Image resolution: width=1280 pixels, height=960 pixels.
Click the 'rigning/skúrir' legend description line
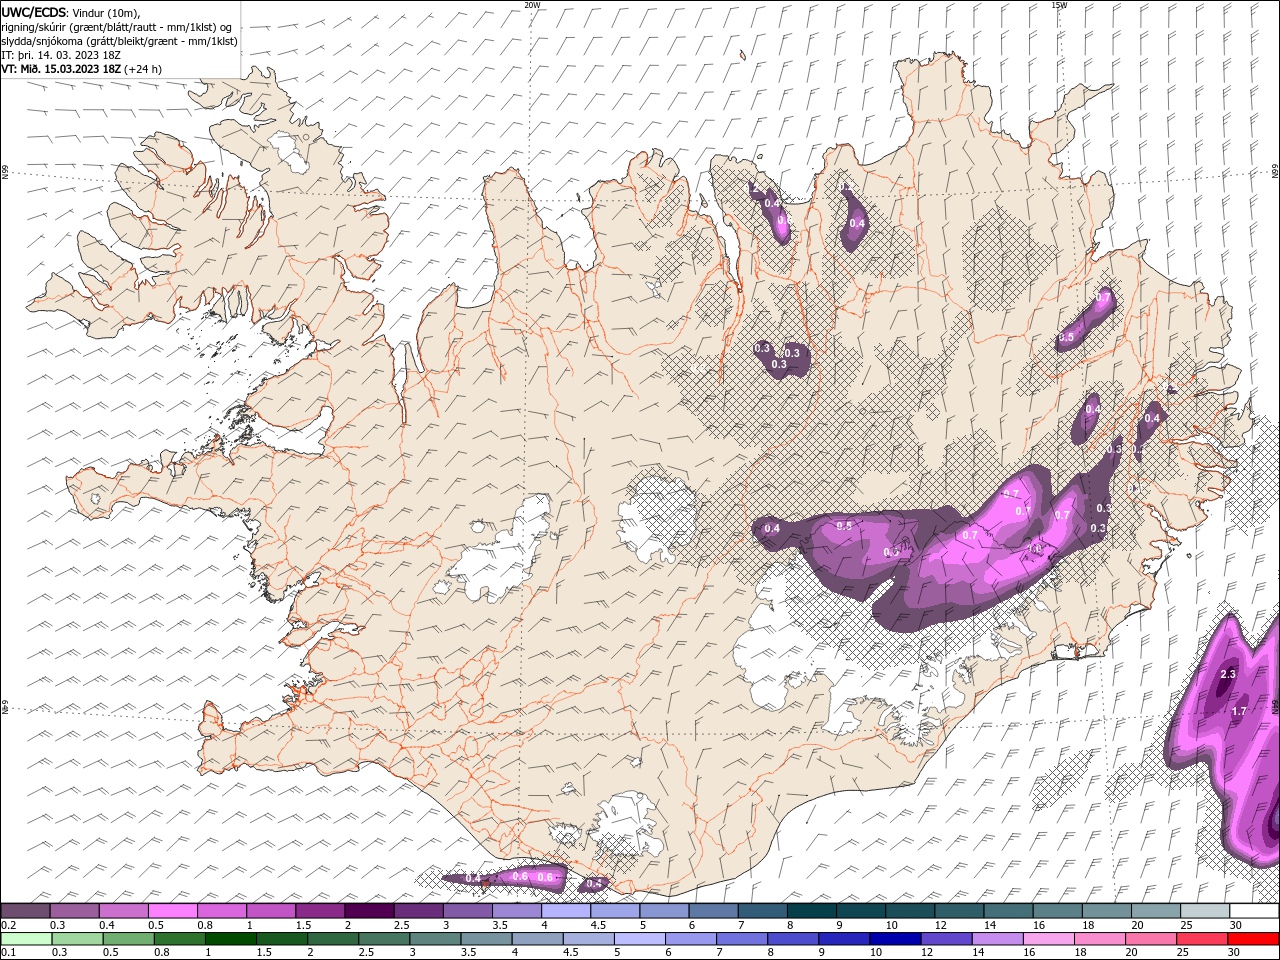click(118, 27)
